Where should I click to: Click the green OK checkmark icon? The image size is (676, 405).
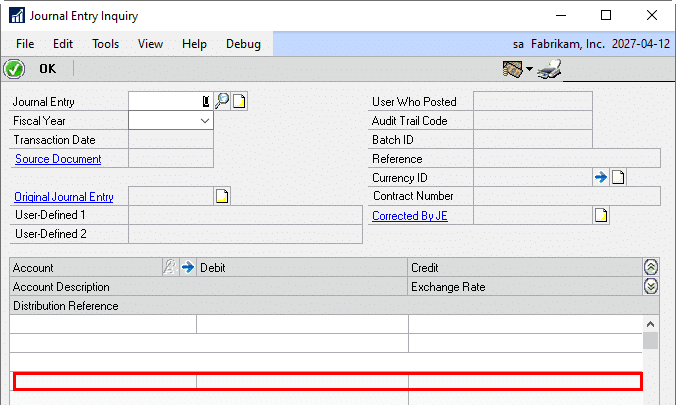click(x=14, y=69)
